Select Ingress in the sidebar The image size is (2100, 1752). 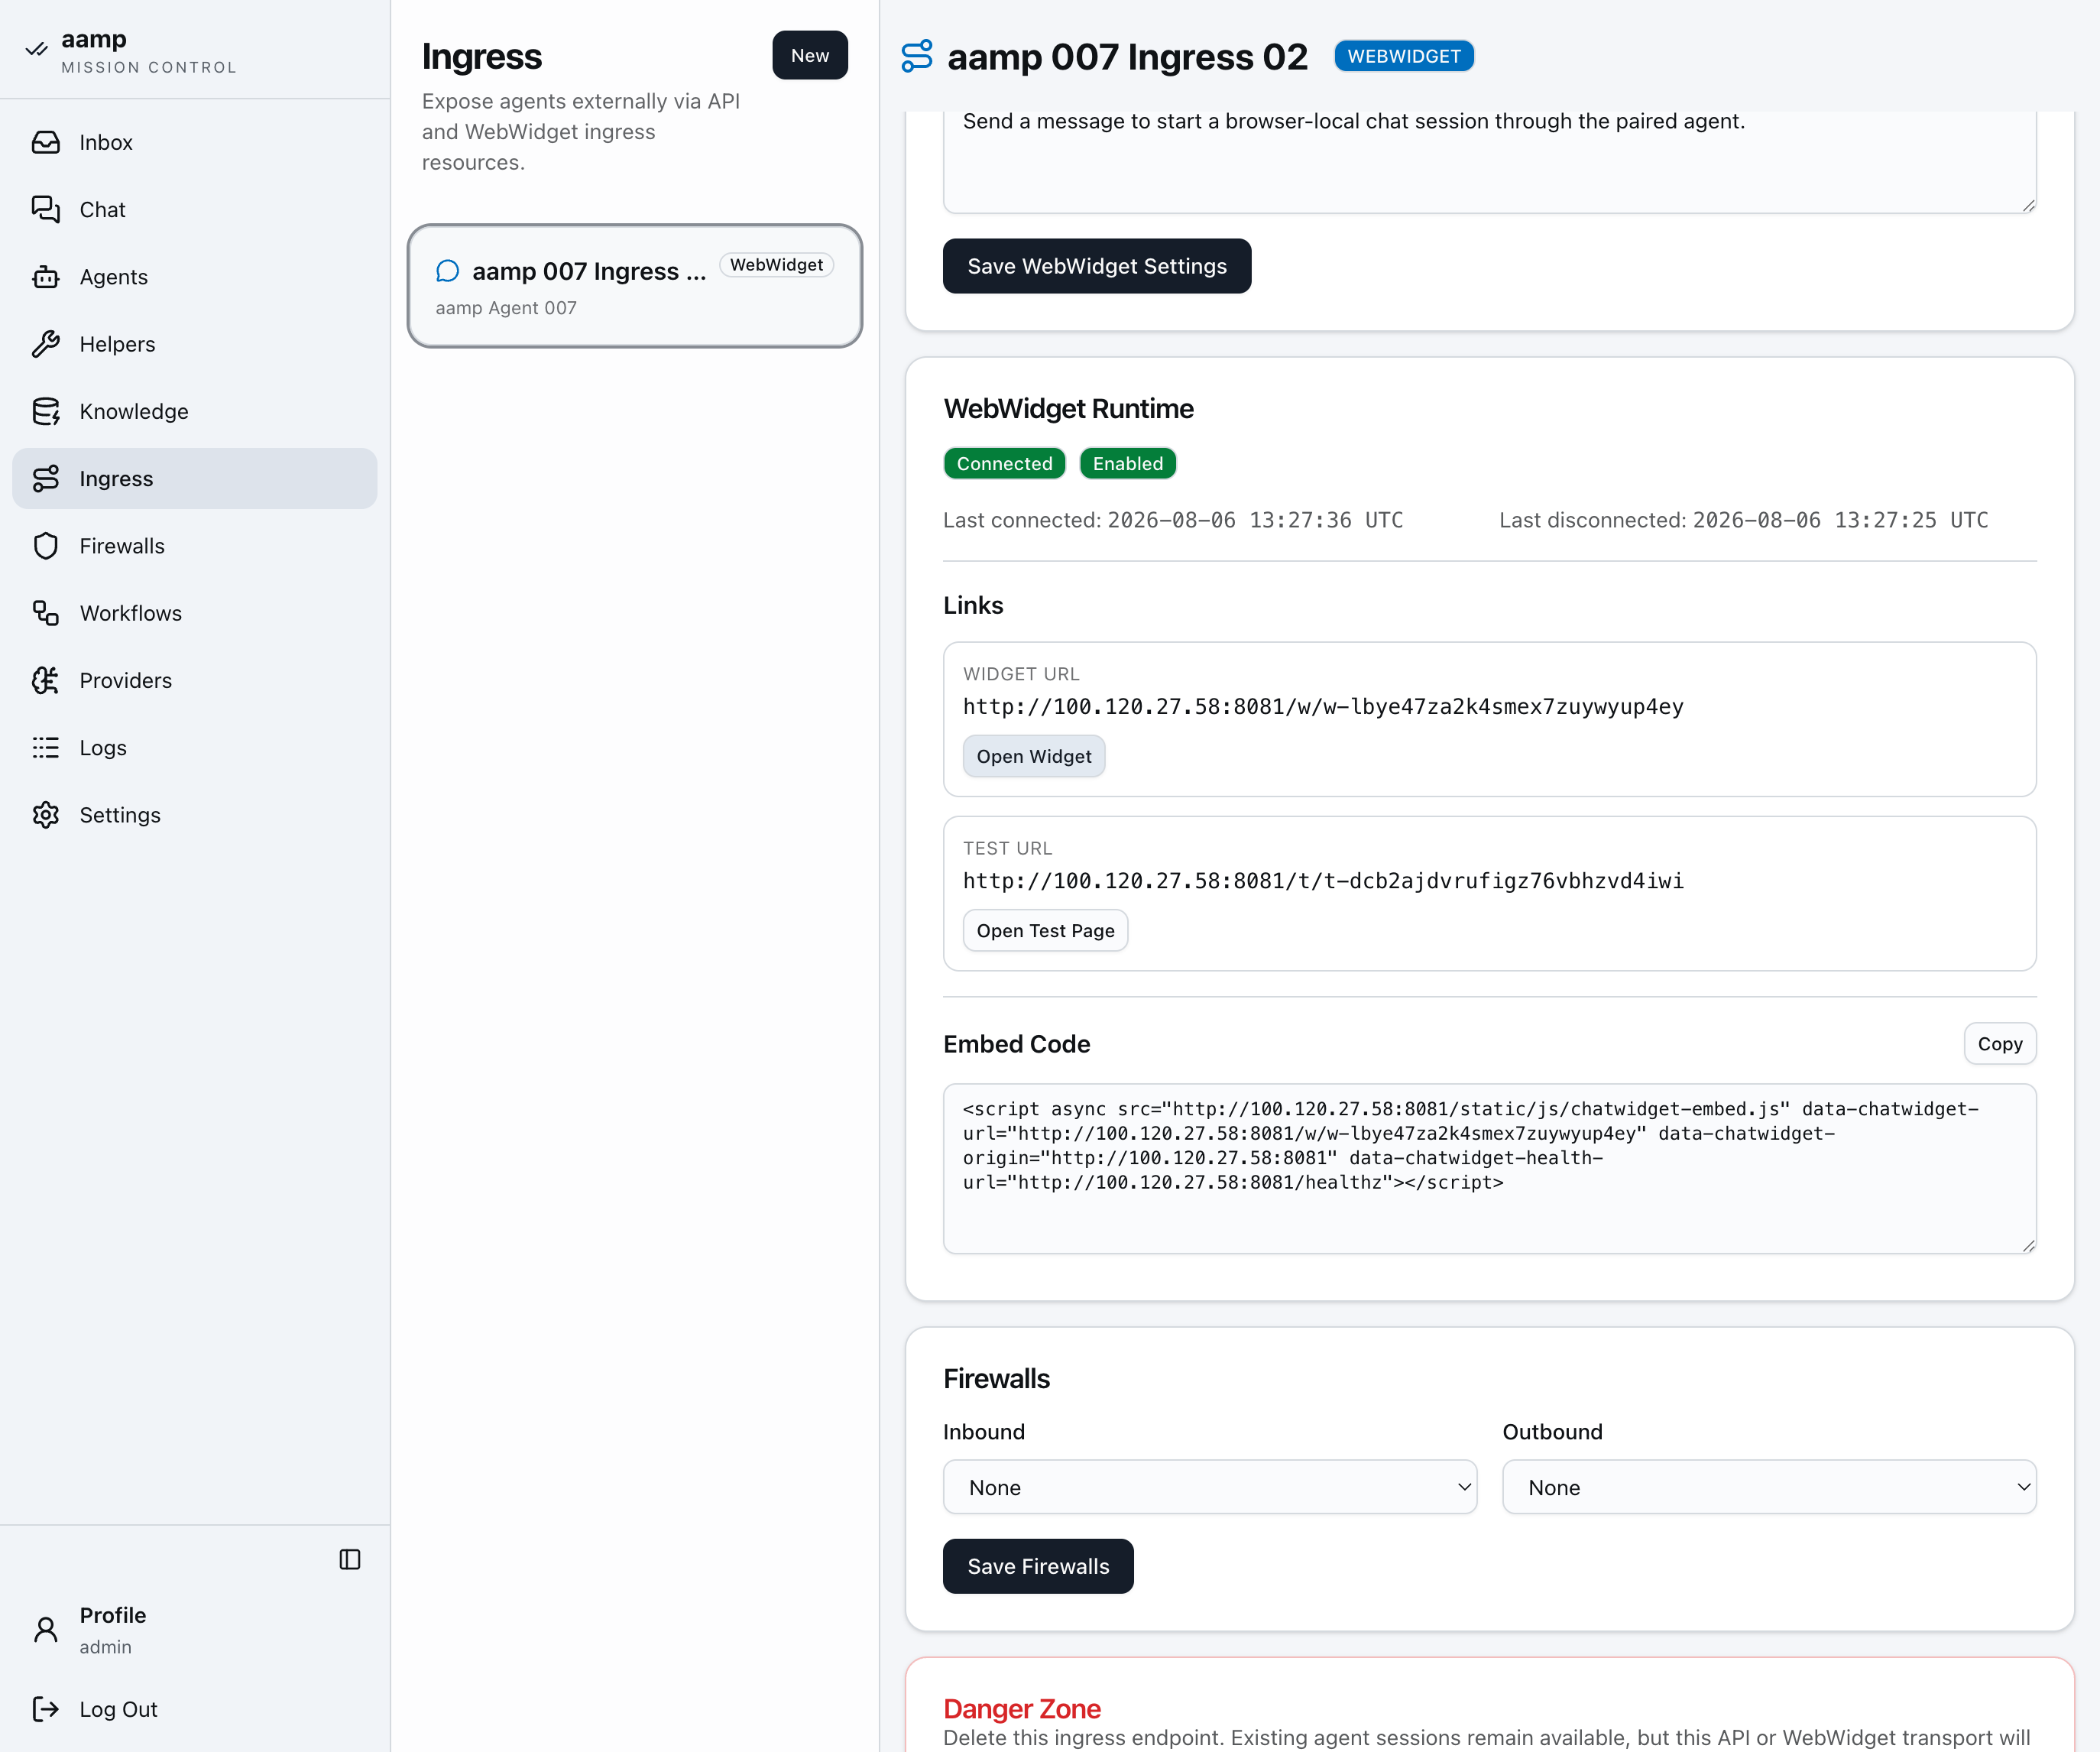pyautogui.click(x=195, y=478)
